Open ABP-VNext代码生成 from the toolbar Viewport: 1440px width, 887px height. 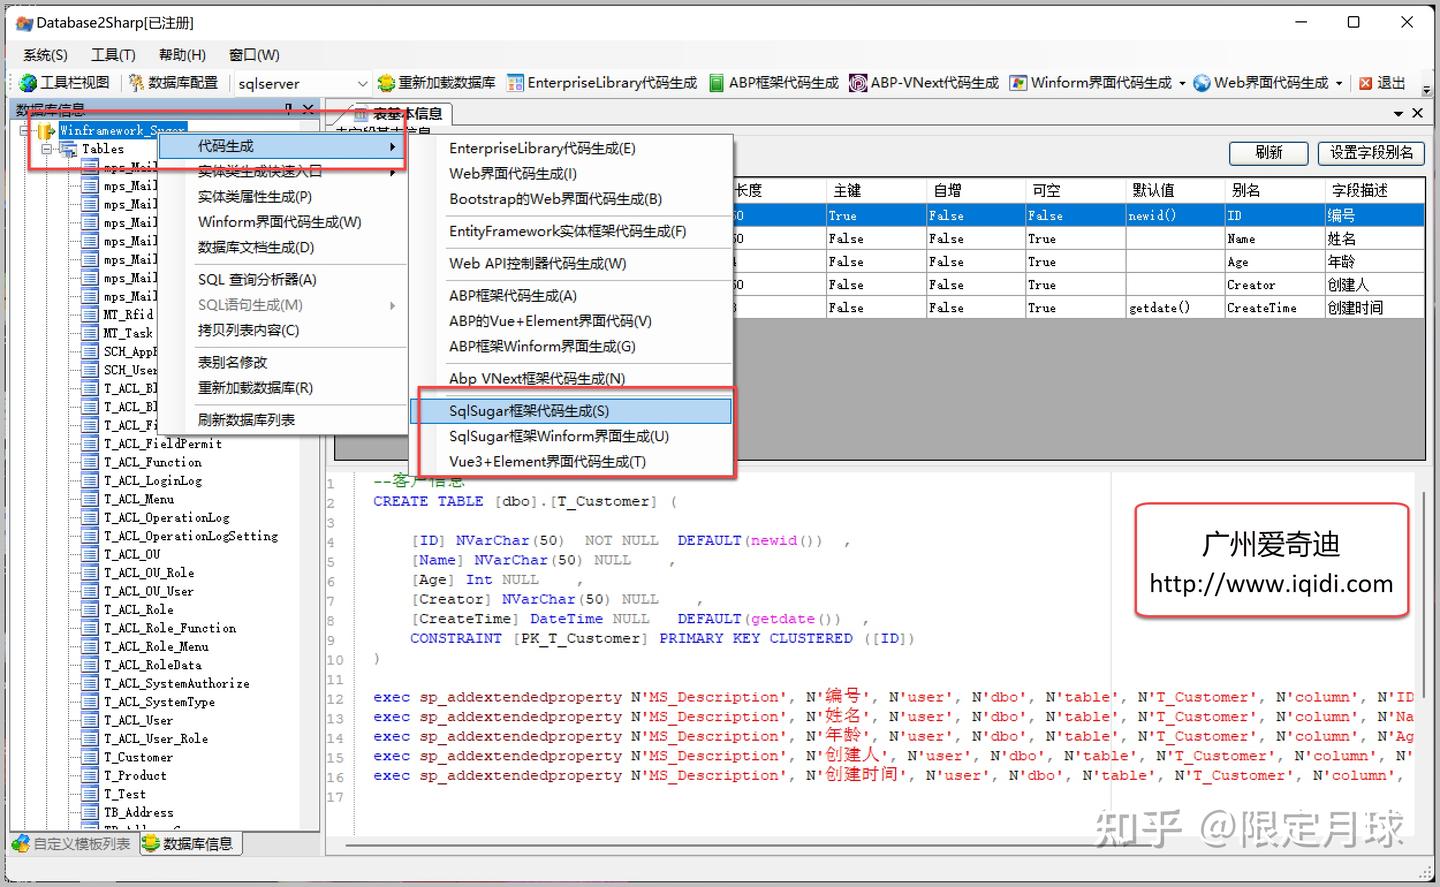point(923,83)
